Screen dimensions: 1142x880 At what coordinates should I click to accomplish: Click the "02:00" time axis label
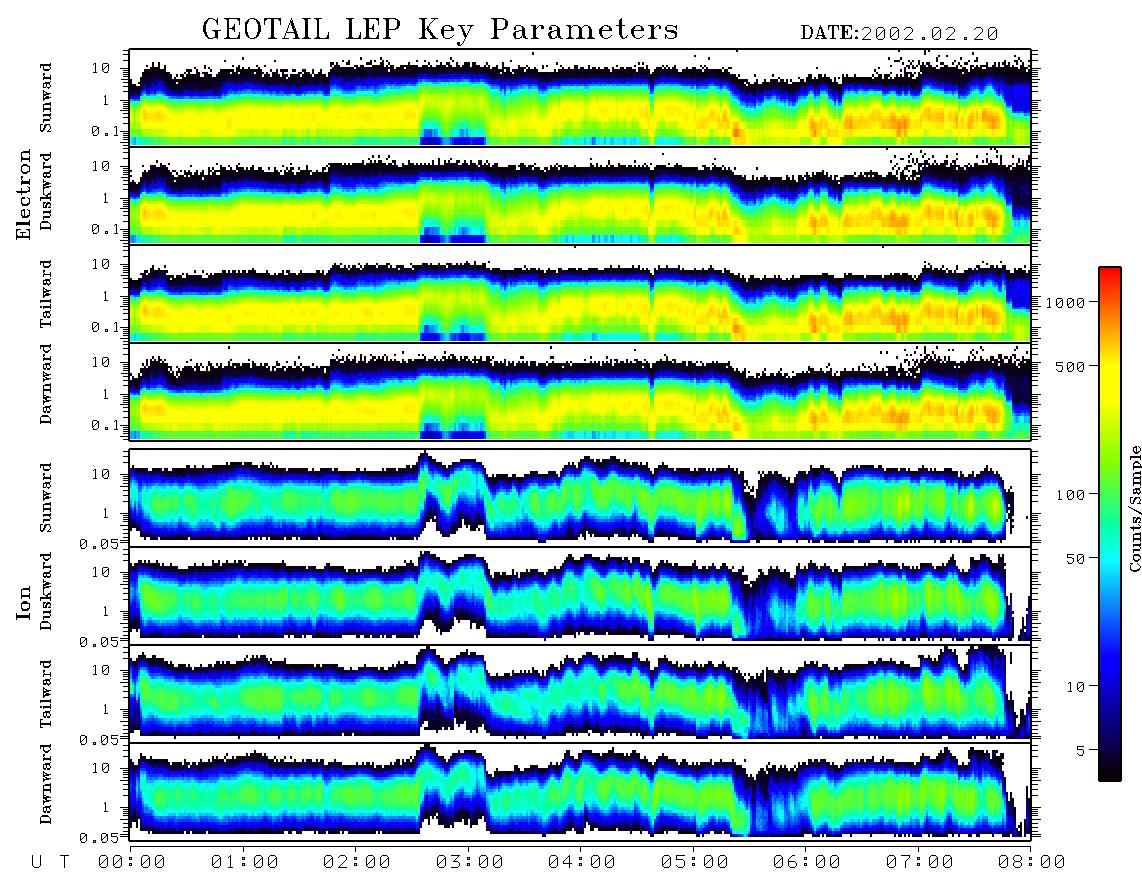pyautogui.click(x=357, y=862)
